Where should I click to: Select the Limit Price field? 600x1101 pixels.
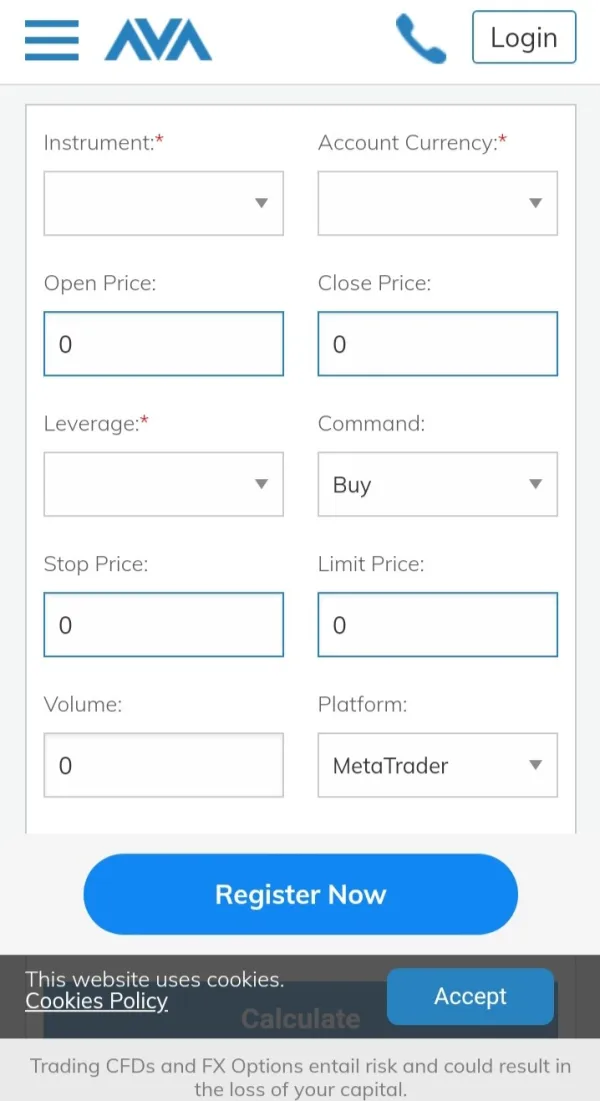[x=437, y=625]
